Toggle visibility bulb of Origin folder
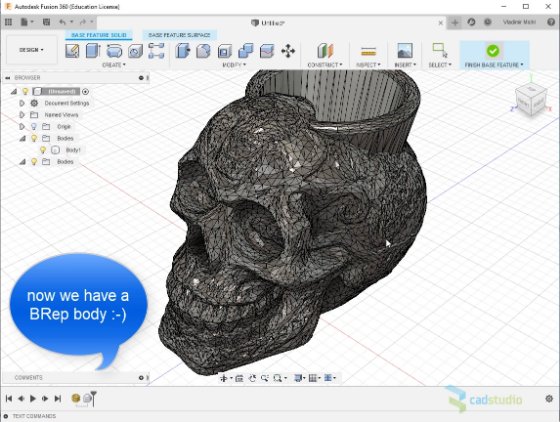Image resolution: width=560 pixels, height=422 pixels. [34, 126]
